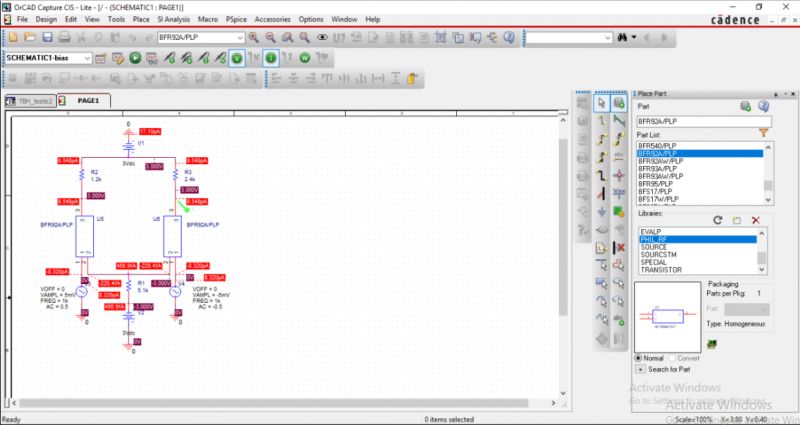Zoom to area using the third magnifier icon
This screenshot has width=800, height=425.
pos(288,37)
